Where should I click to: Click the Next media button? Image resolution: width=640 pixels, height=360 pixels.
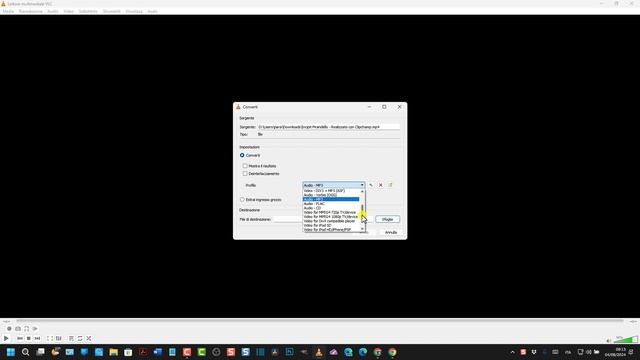(37, 338)
